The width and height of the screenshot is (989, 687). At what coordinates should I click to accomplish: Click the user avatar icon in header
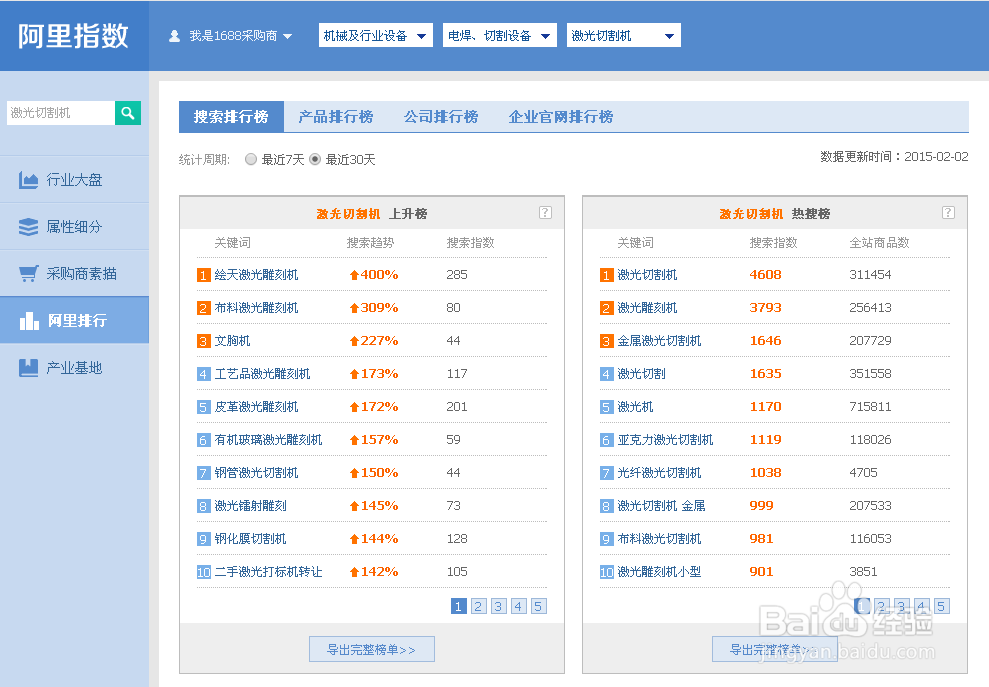[175, 36]
